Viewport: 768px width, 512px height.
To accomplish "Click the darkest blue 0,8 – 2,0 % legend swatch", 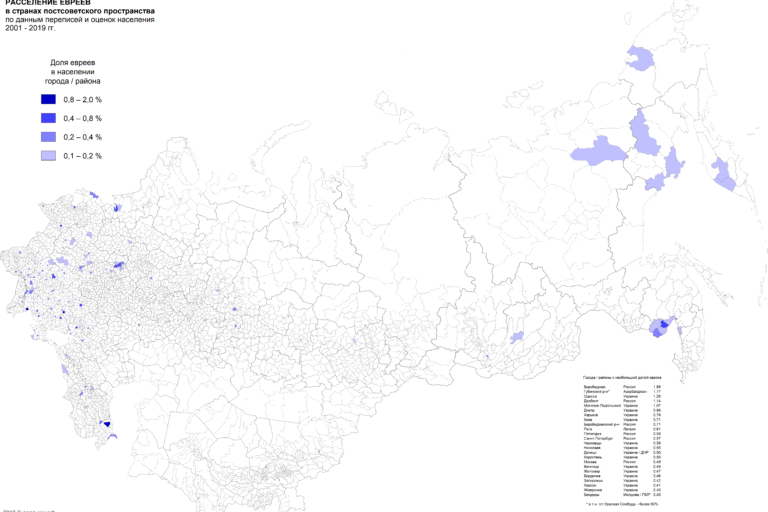I will click(48, 100).
